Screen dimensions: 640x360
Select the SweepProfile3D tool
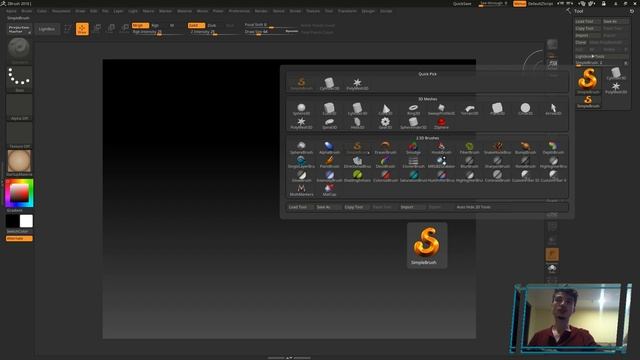pyautogui.click(x=441, y=109)
